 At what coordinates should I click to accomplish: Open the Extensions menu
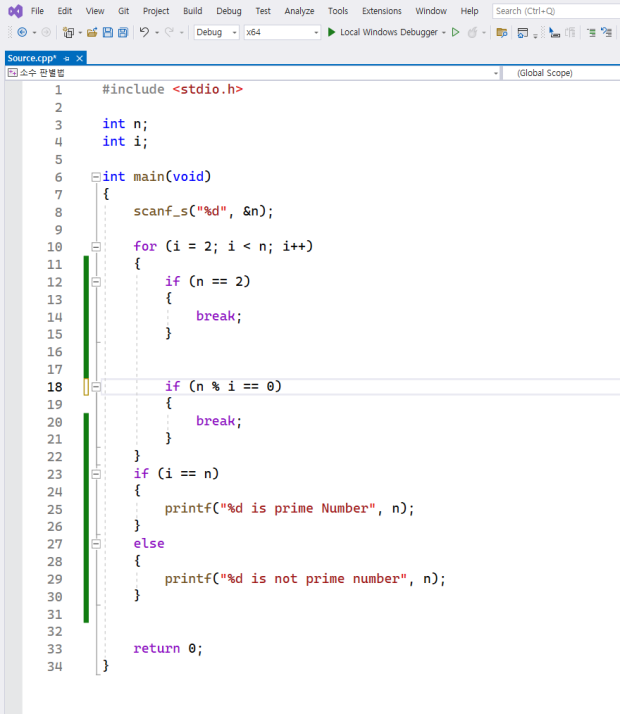click(381, 11)
